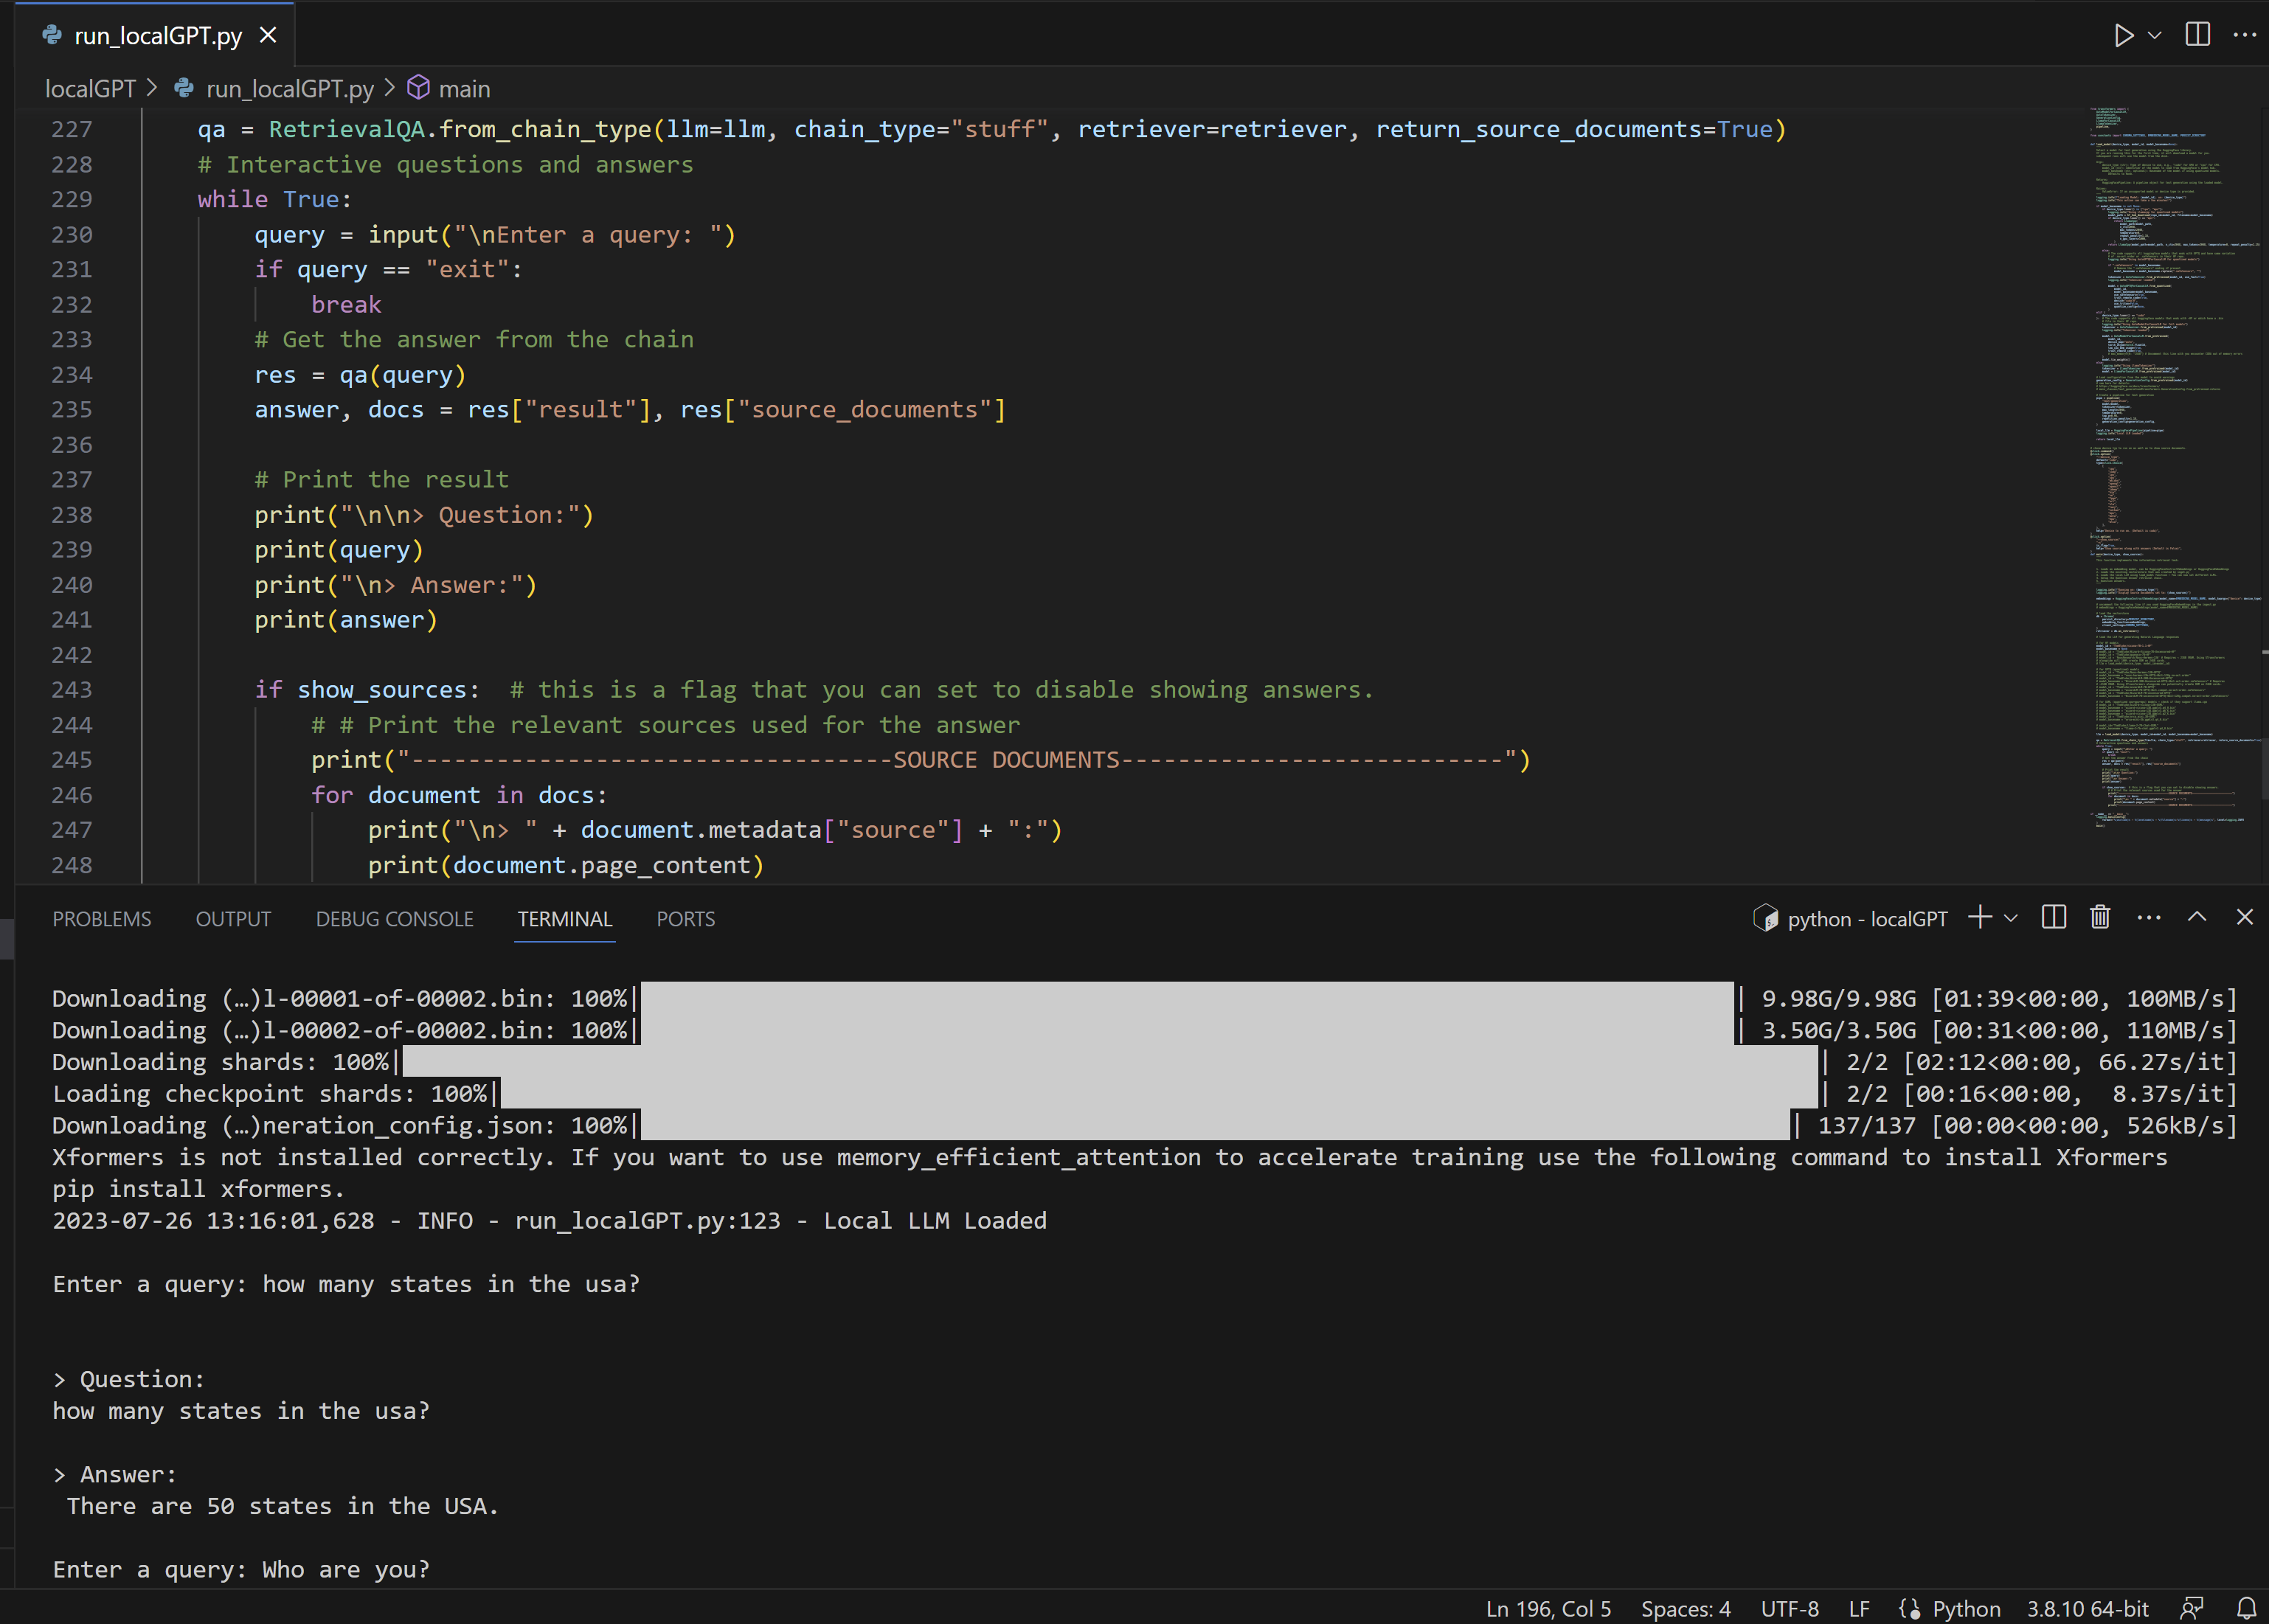The height and width of the screenshot is (1624, 2269).
Task: Open feedback icon in status bar
Action: 2192,1608
